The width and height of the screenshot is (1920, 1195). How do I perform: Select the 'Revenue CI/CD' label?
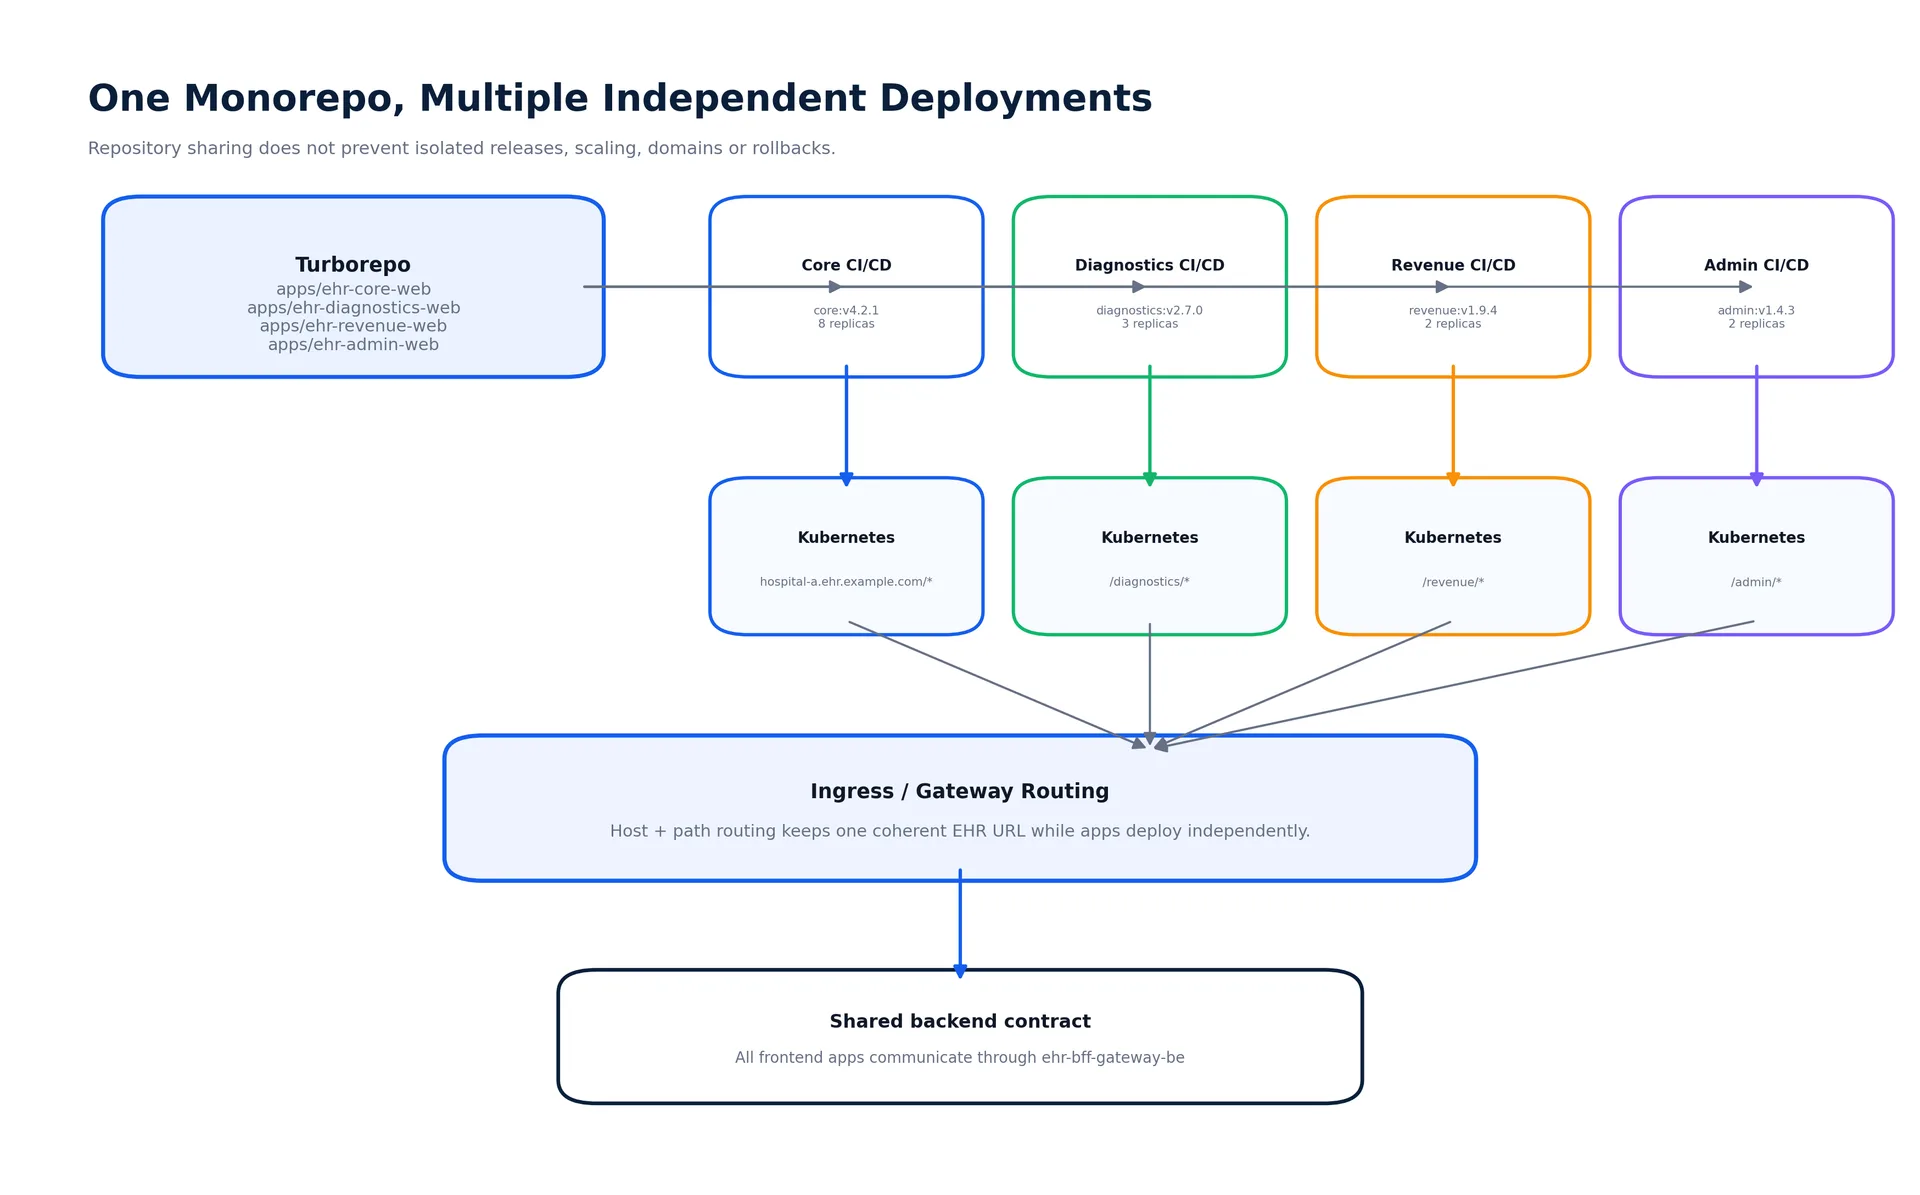[x=1453, y=265]
